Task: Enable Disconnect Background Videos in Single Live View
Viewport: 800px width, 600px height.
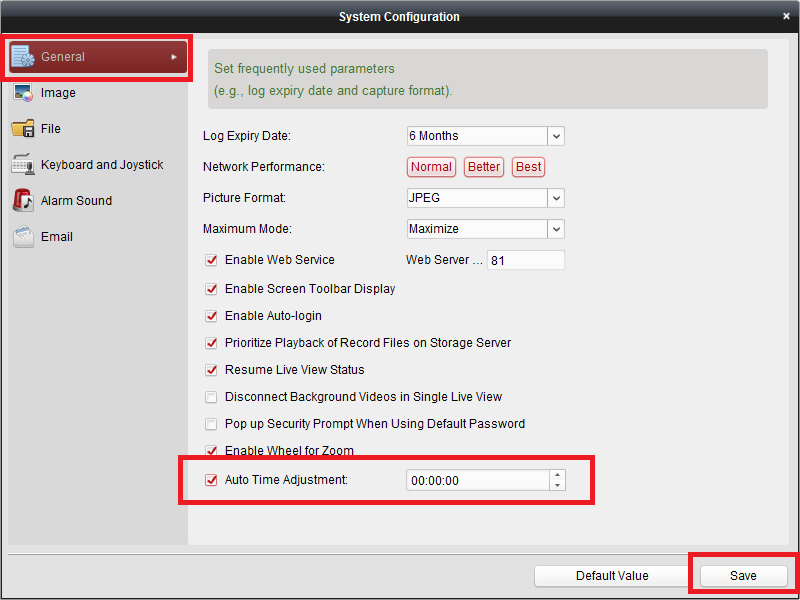Action: point(211,397)
